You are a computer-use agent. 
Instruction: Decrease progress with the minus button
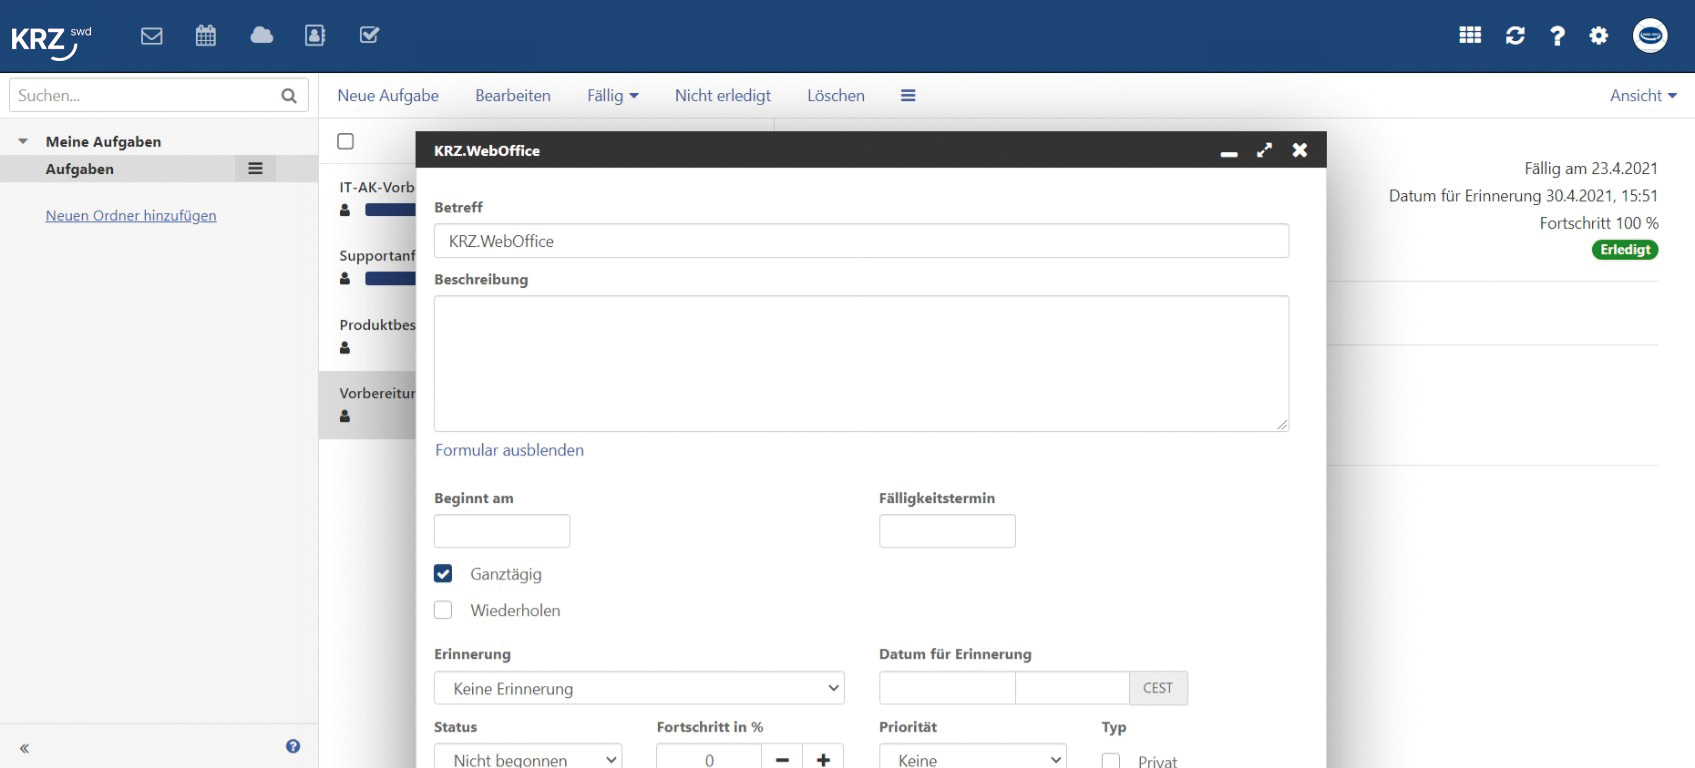[782, 758]
